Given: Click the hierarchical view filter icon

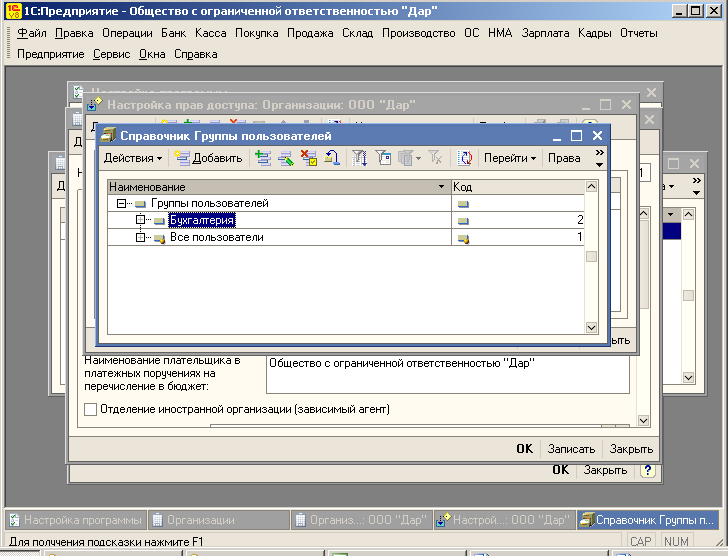Looking at the screenshot, I should tap(359, 158).
